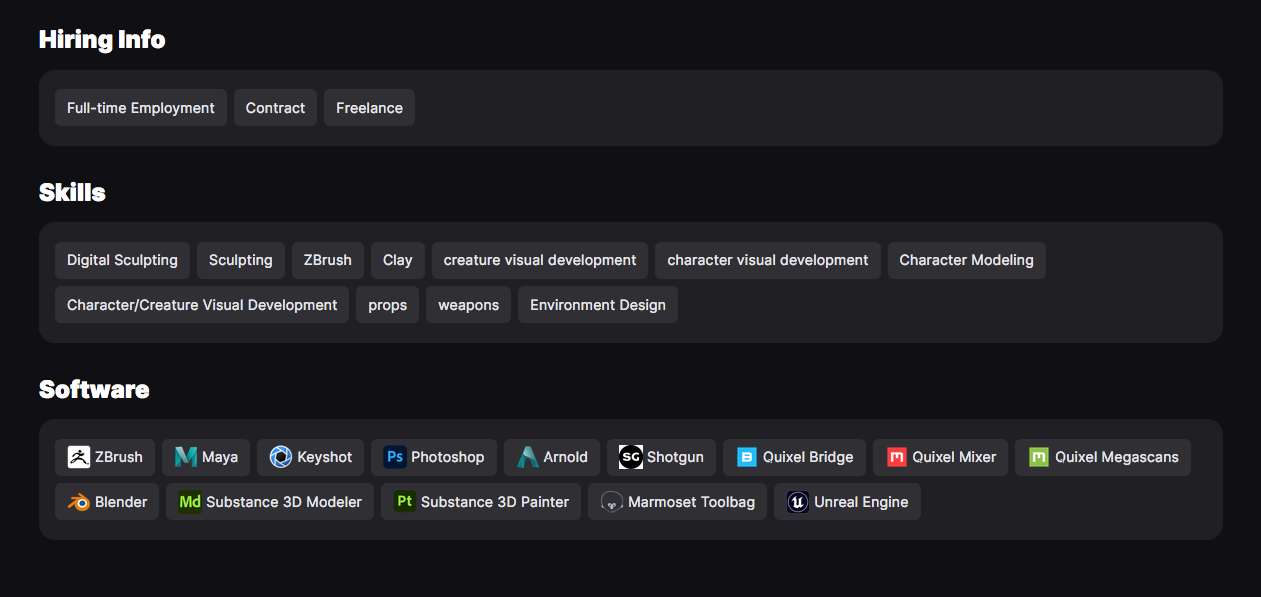
Task: Select the green Quixel Megascans icon
Action: point(1039,457)
